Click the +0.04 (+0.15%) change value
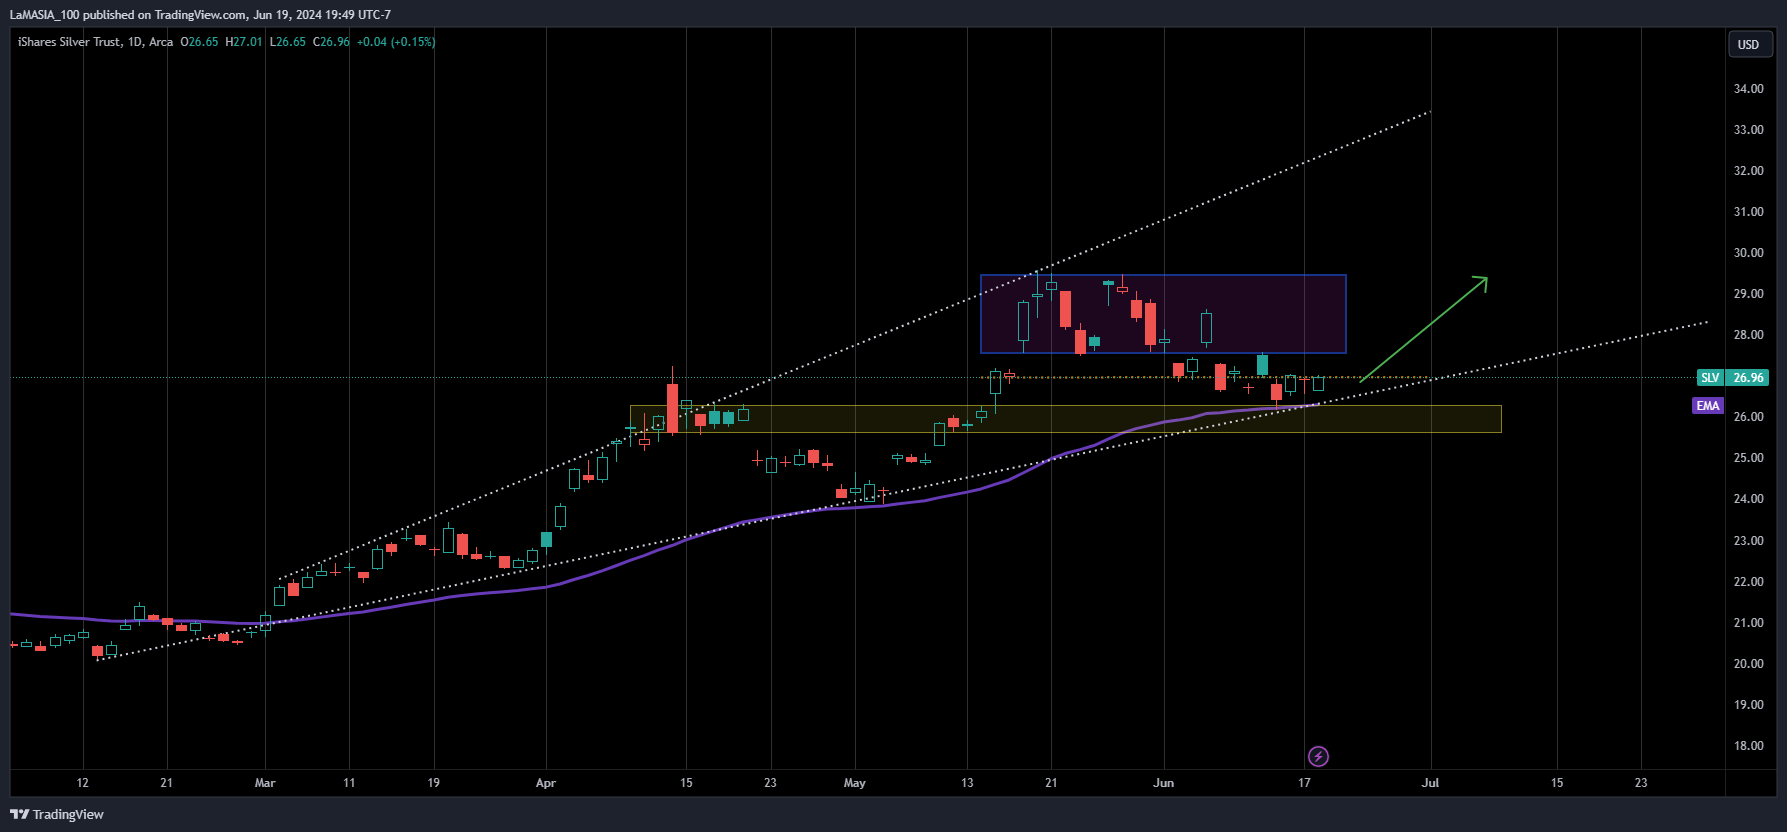Screen dimensions: 1787x832 tap(396, 42)
